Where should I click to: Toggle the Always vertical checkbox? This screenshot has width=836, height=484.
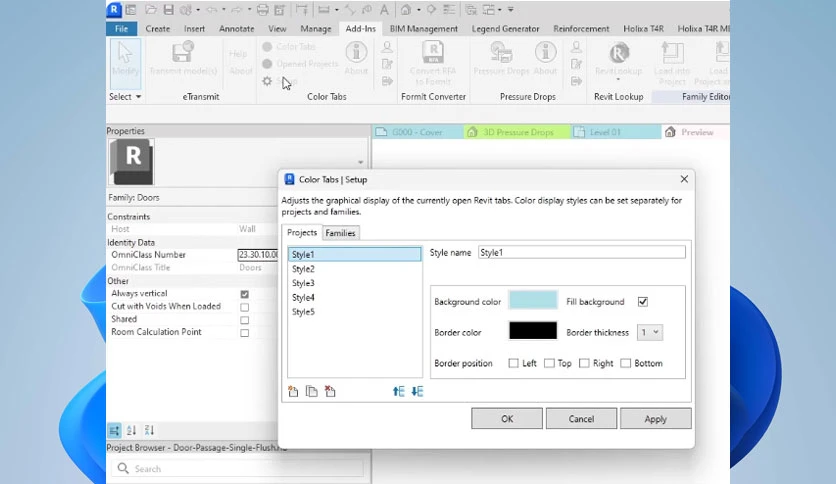pos(245,294)
